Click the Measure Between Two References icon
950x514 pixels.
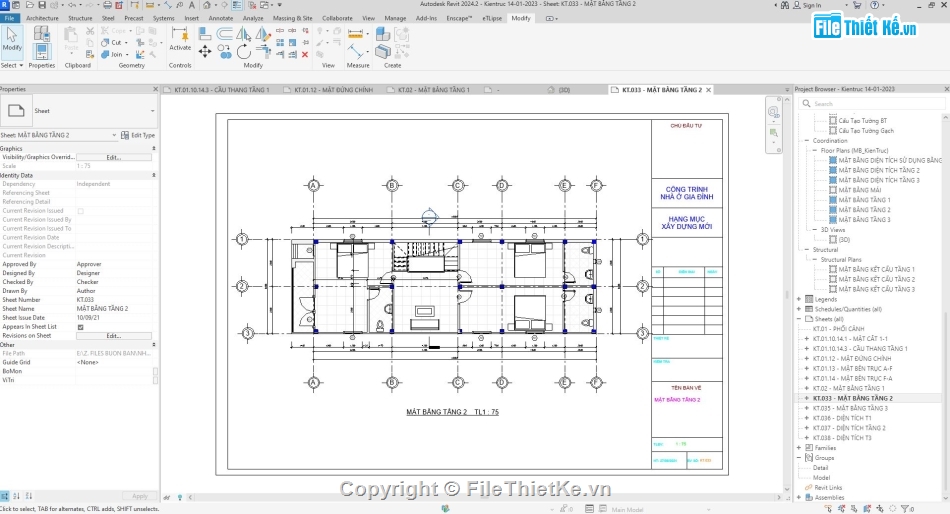coord(356,52)
